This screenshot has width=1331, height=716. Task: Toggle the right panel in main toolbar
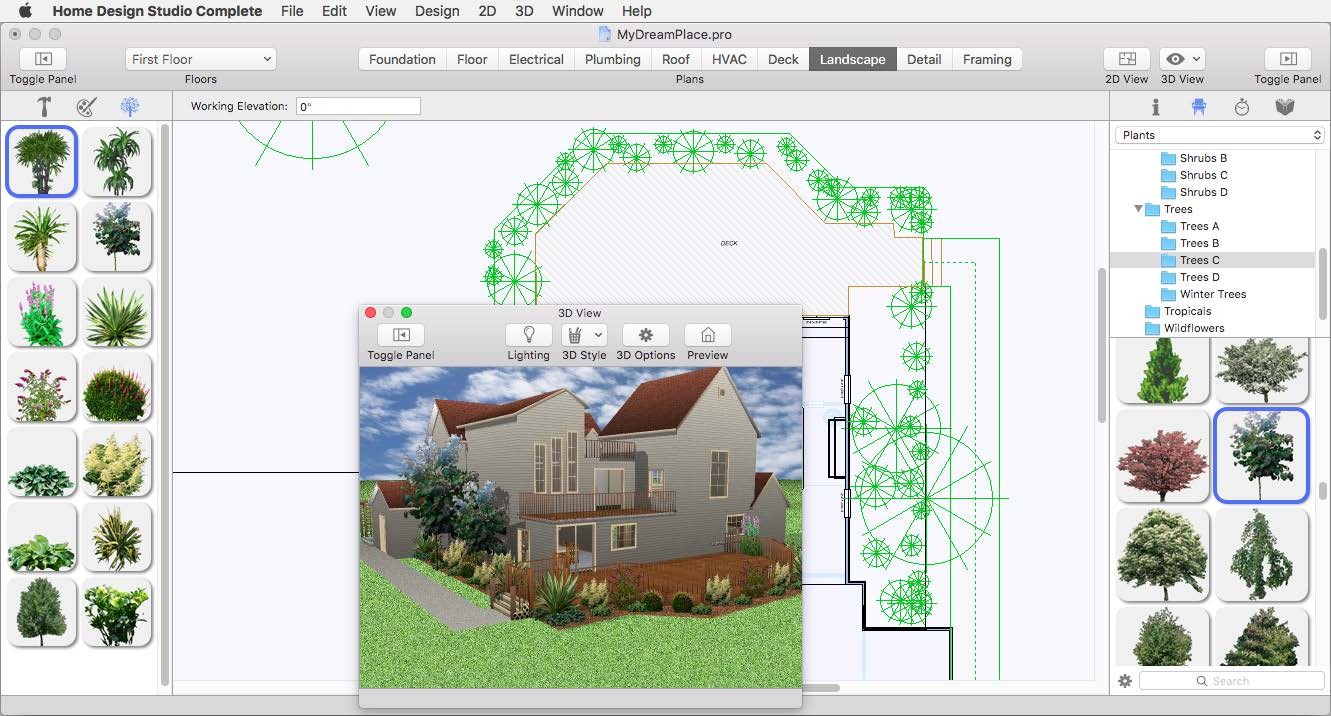1288,59
